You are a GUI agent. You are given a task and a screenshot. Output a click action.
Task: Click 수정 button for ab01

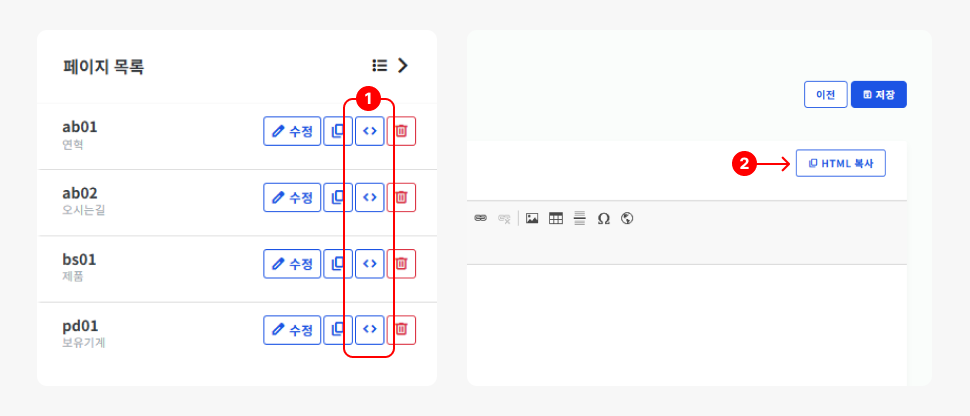click(x=292, y=131)
